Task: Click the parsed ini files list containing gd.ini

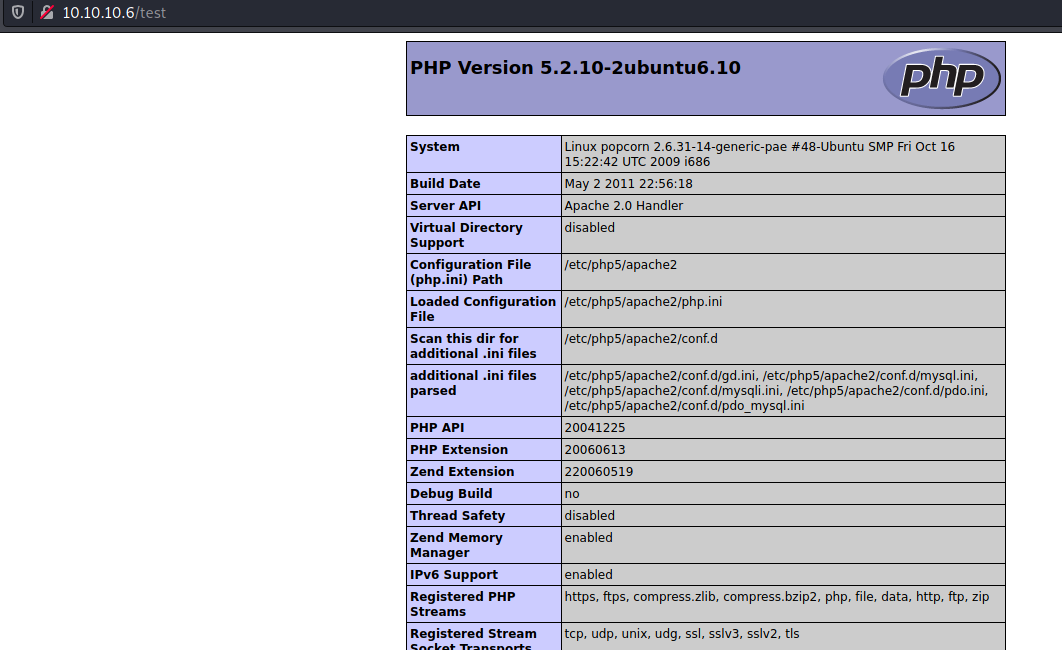Action: pos(776,391)
